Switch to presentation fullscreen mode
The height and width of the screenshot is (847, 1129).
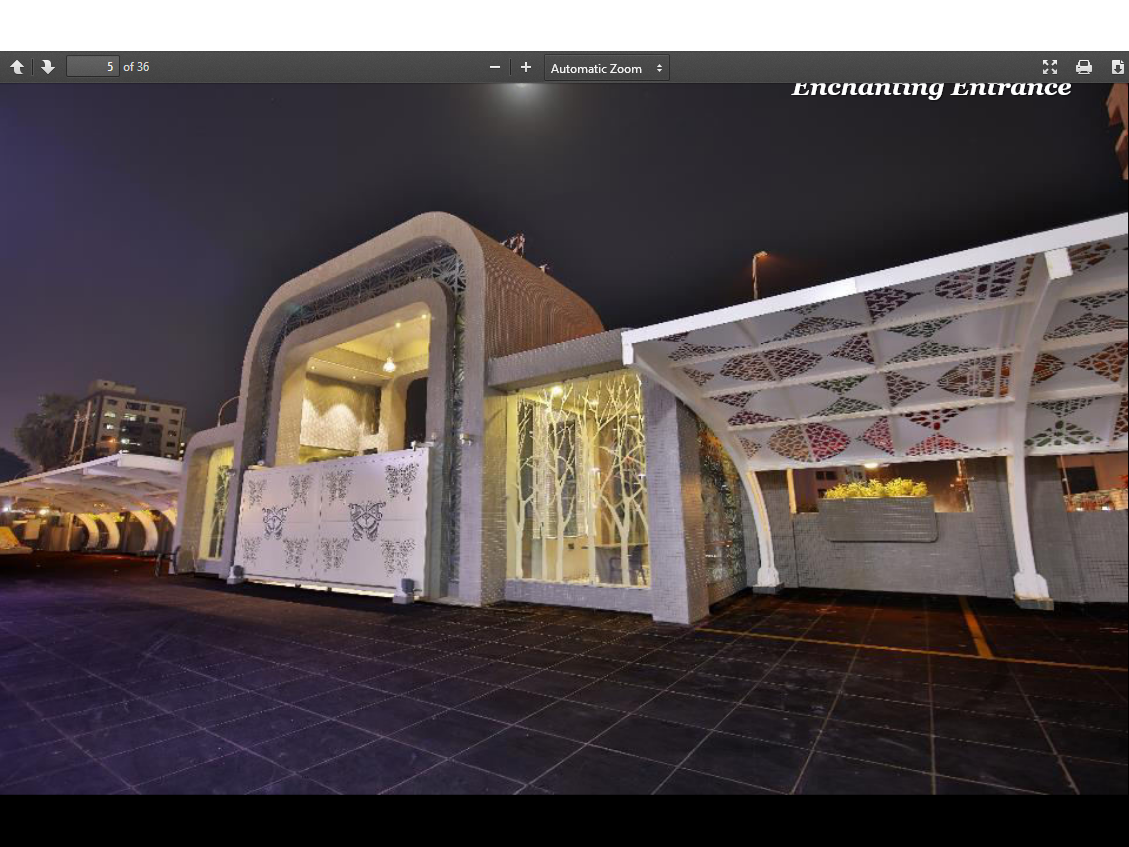point(1050,67)
